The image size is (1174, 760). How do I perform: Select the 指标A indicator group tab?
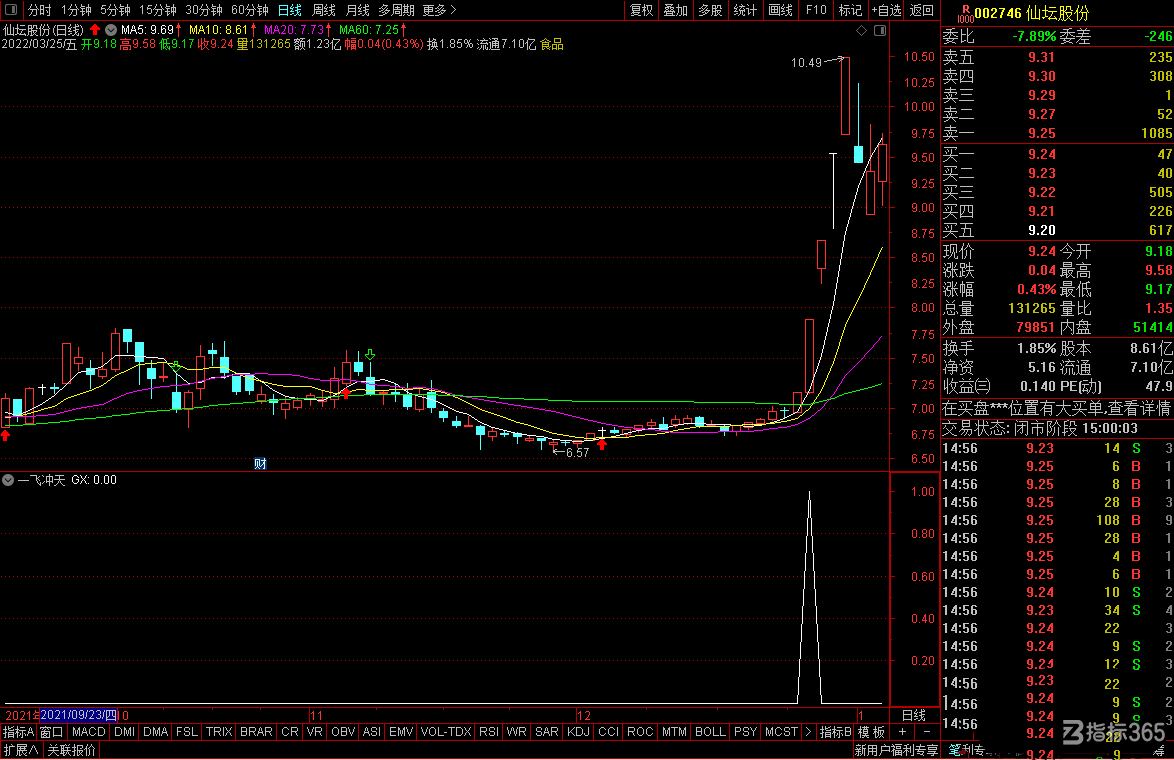(19, 732)
